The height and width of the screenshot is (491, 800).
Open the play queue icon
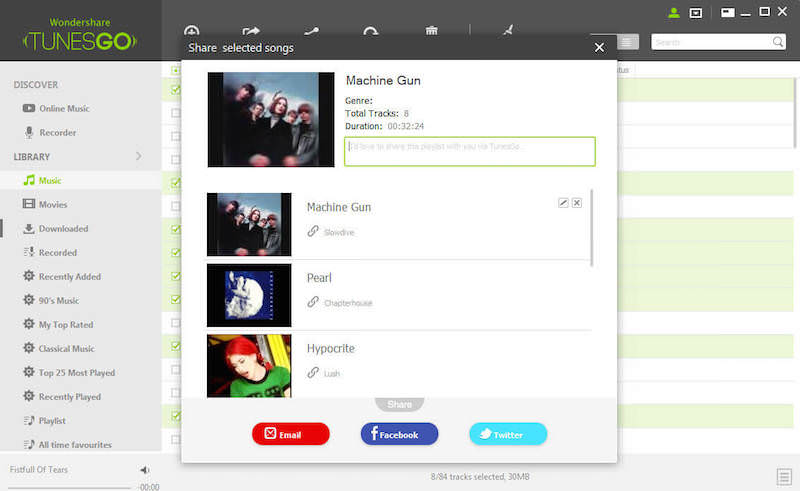pyautogui.click(x=784, y=477)
